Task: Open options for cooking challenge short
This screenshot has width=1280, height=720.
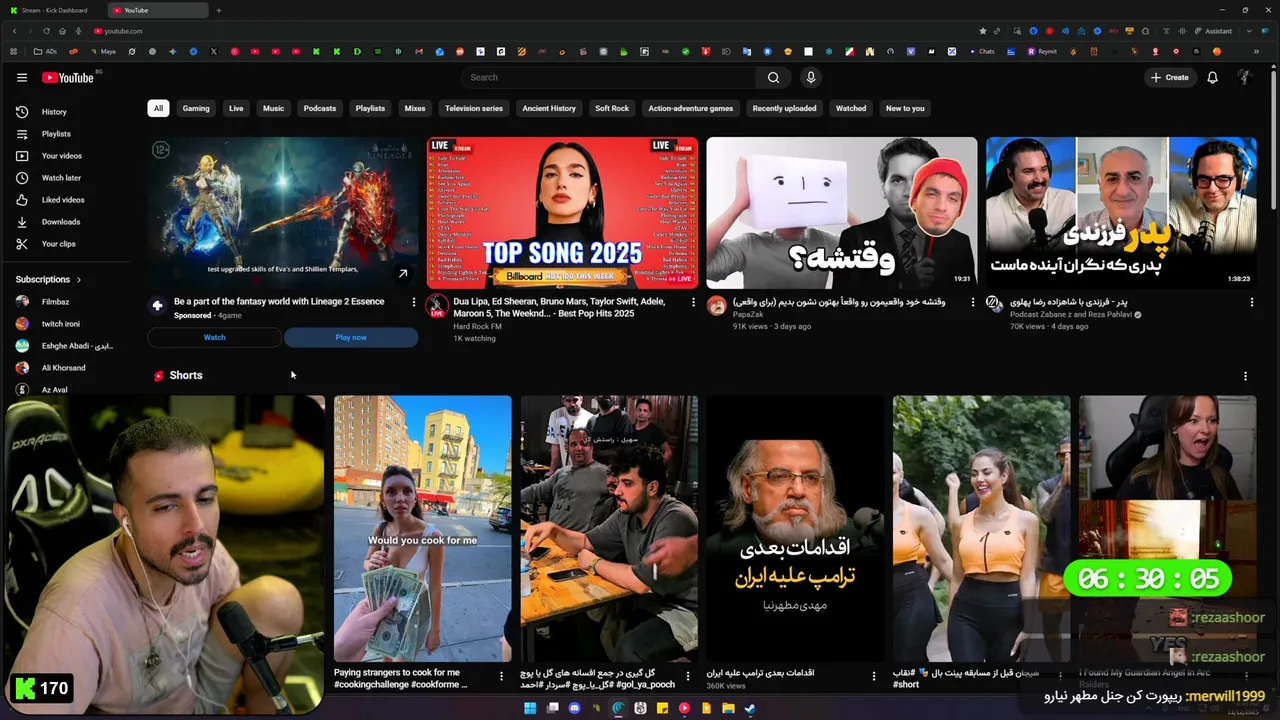Action: 501,677
